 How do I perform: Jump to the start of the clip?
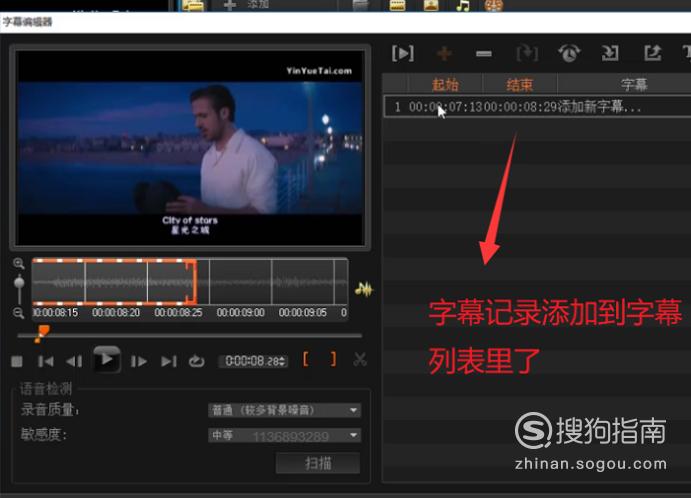coord(45,361)
